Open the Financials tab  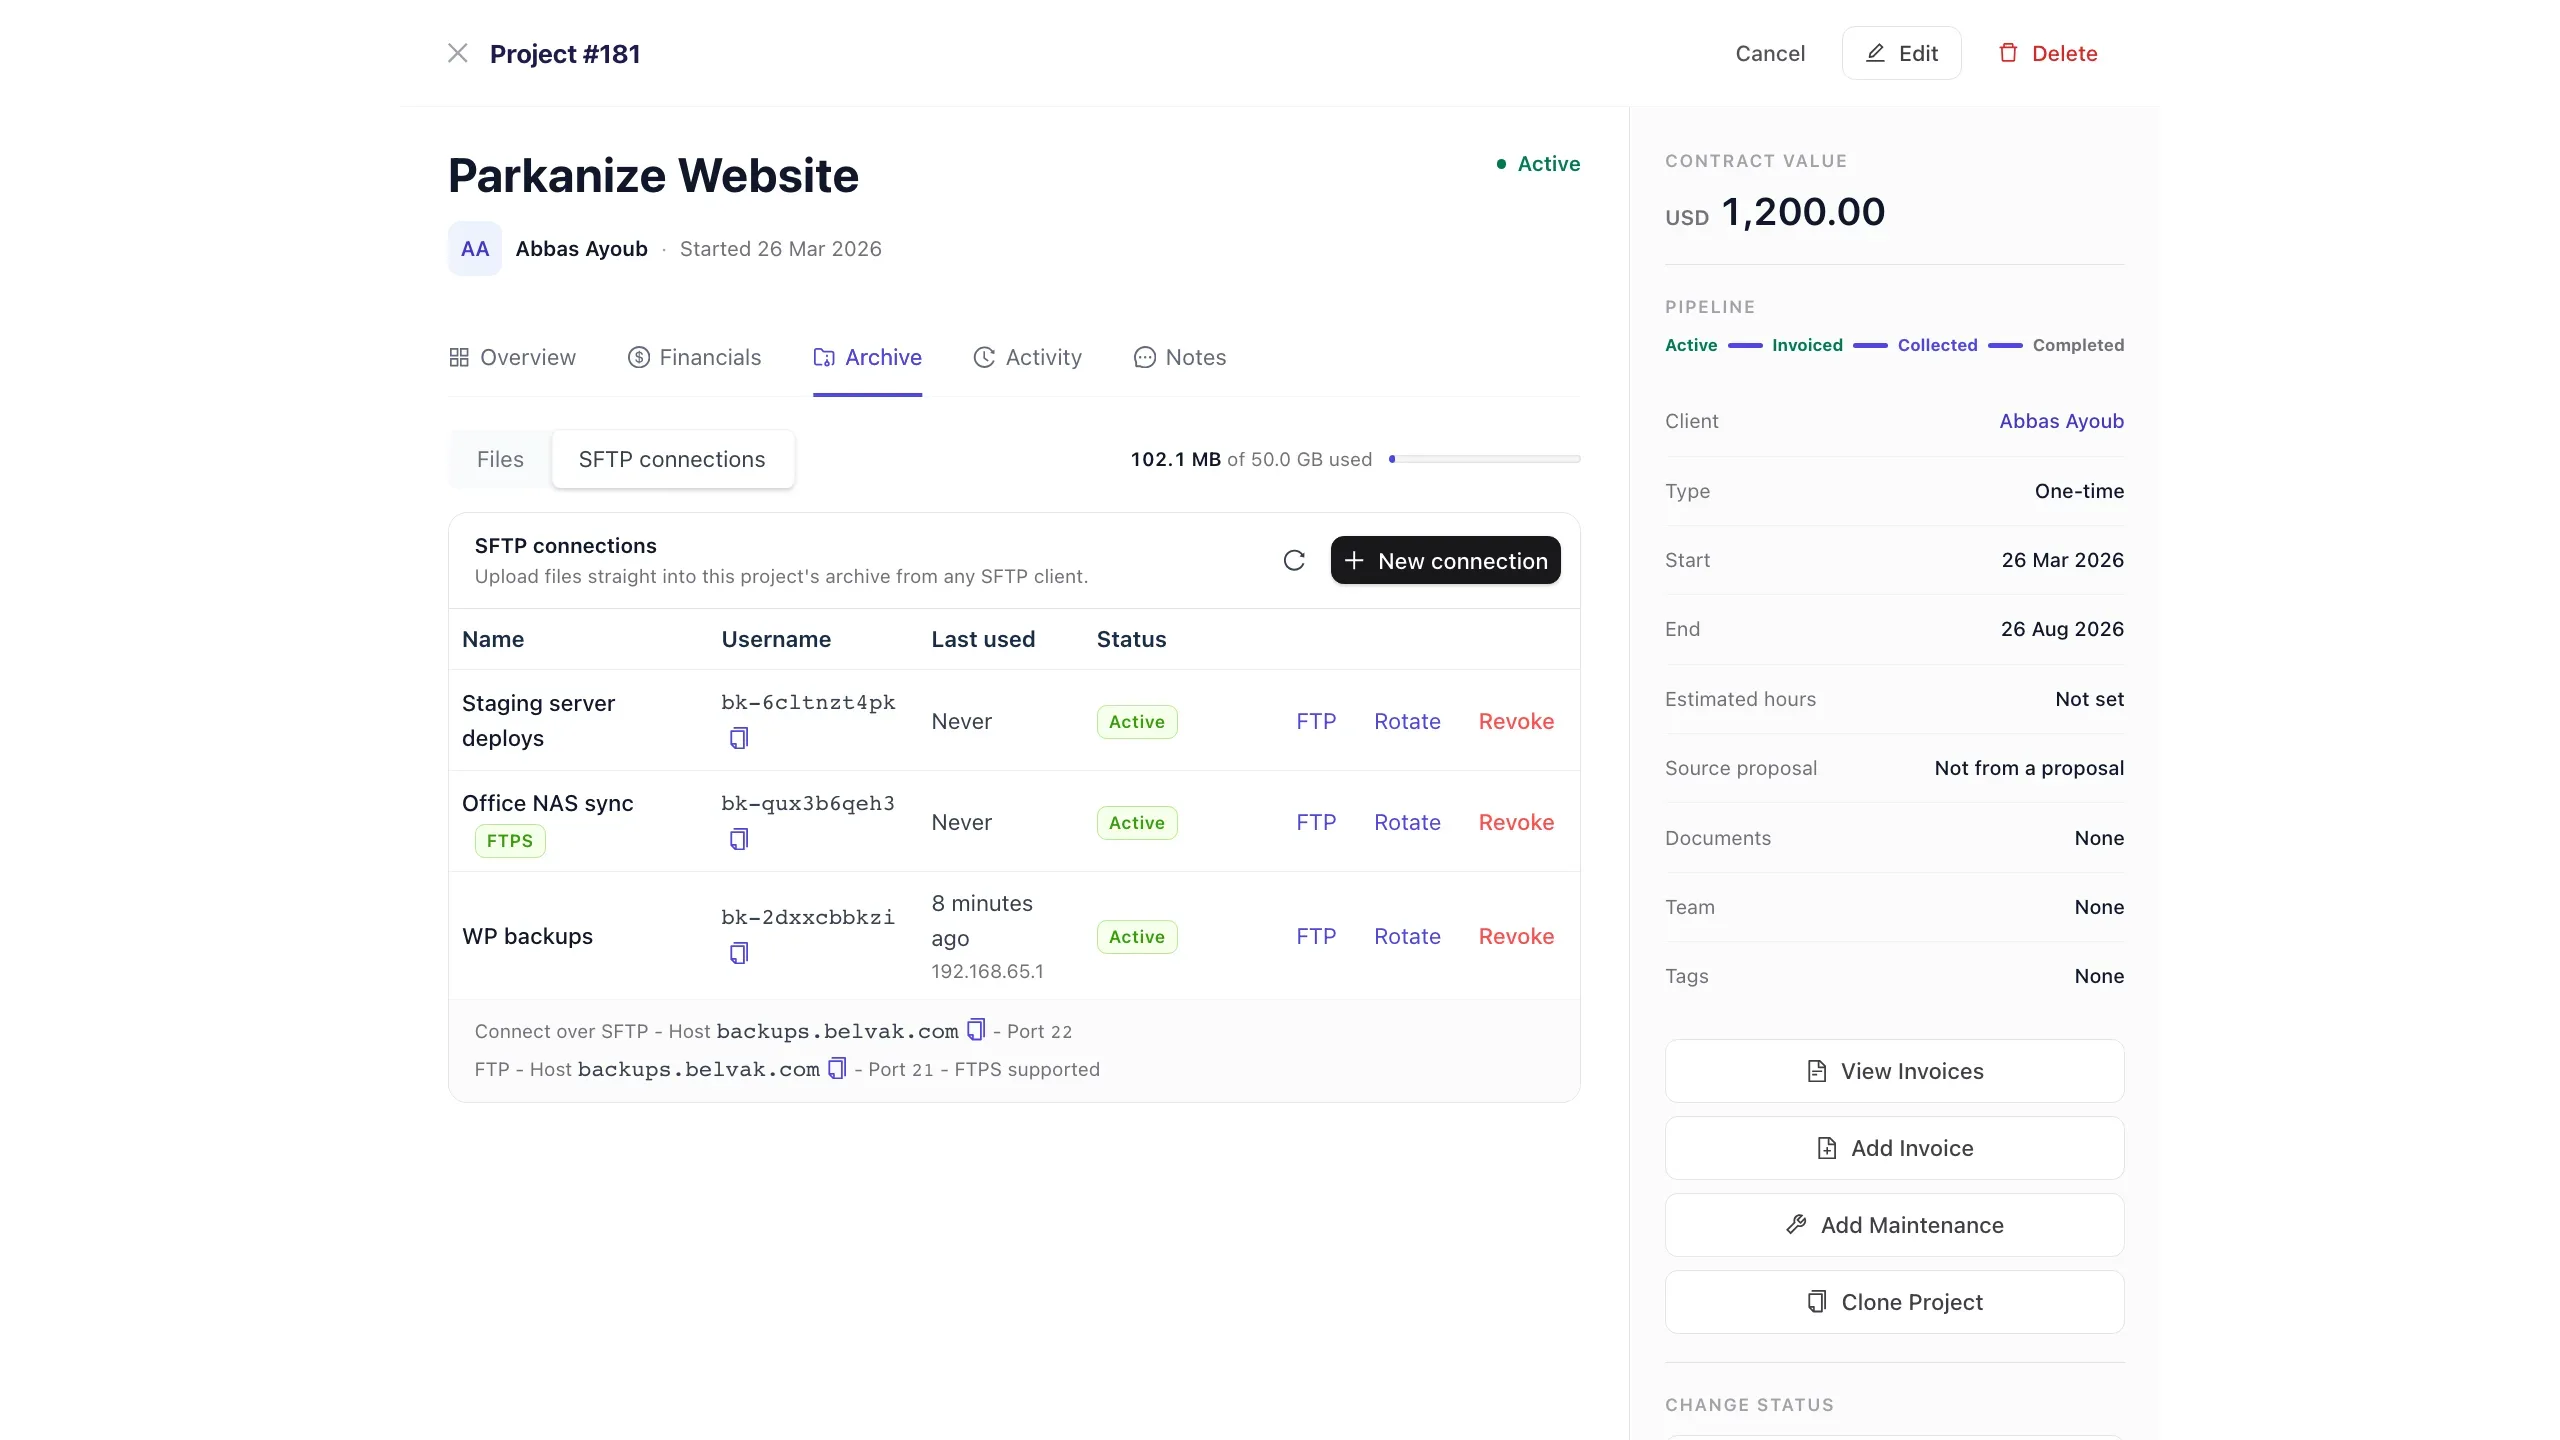pyautogui.click(x=694, y=357)
